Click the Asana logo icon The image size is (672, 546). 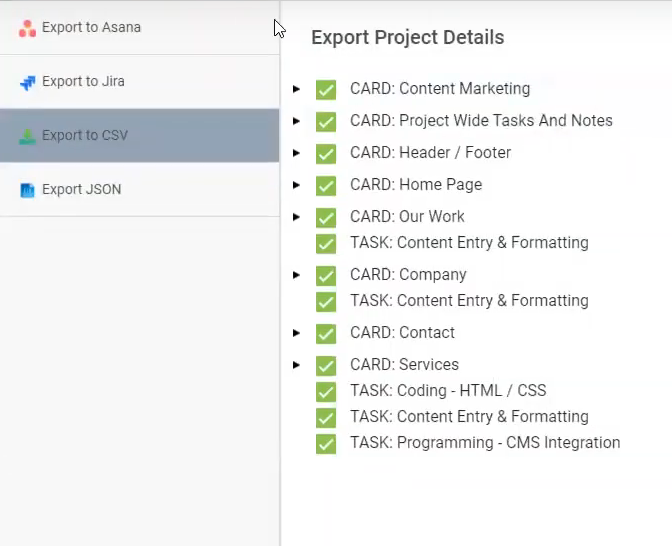[27, 28]
